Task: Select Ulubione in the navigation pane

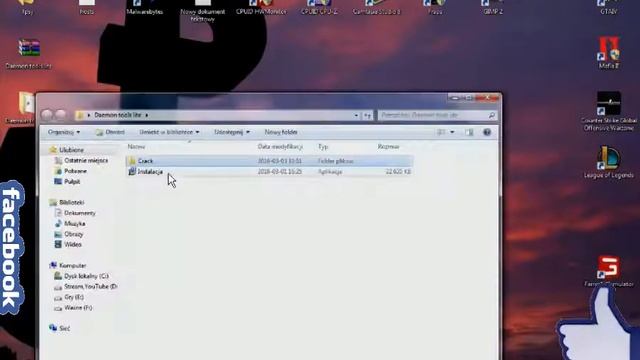Action: (71, 150)
